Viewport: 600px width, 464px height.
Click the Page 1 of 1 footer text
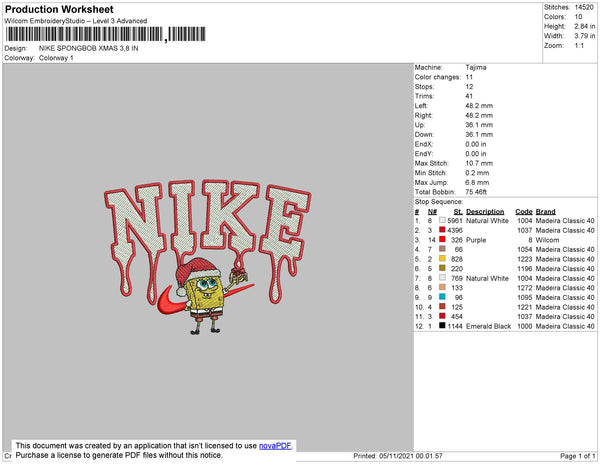(578, 456)
